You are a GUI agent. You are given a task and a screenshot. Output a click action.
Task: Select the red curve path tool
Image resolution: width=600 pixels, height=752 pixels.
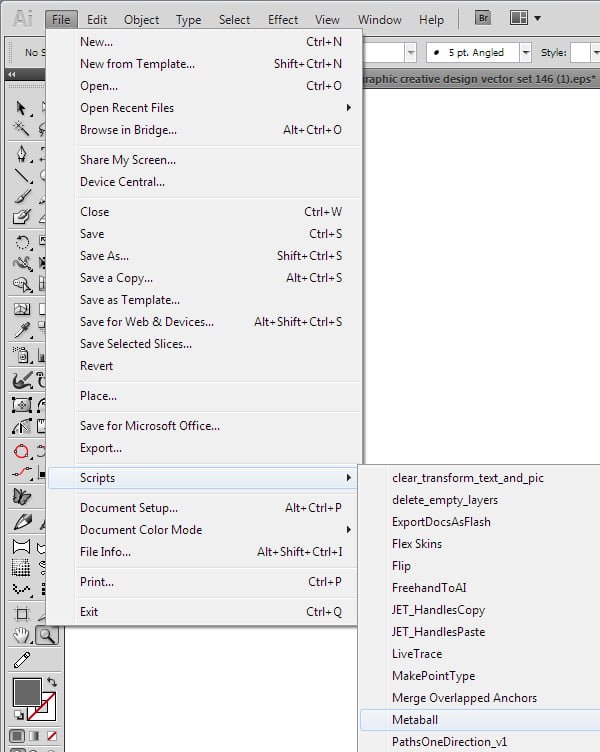click(x=22, y=472)
